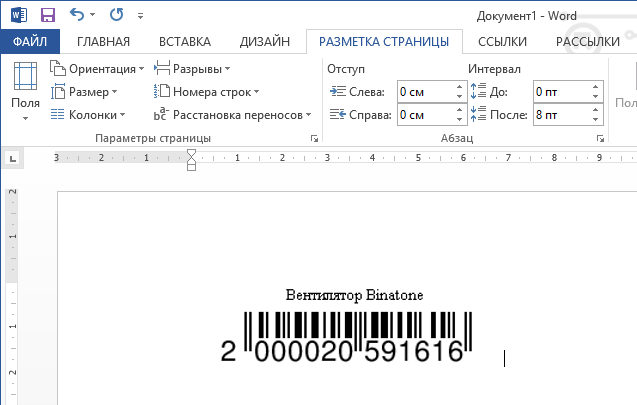Click the После spacing input field
The height and width of the screenshot is (405, 637).
[561, 115]
